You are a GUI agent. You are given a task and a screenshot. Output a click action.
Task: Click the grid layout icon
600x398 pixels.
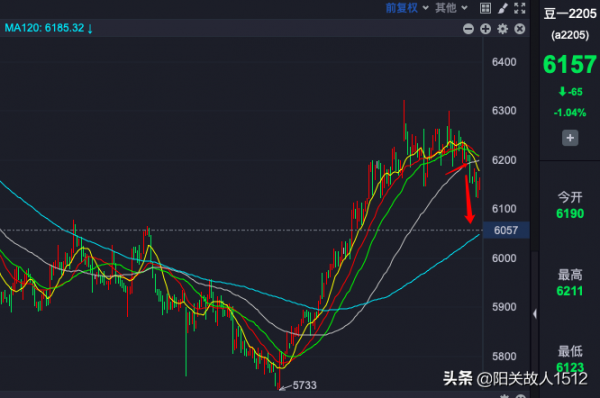point(485,8)
